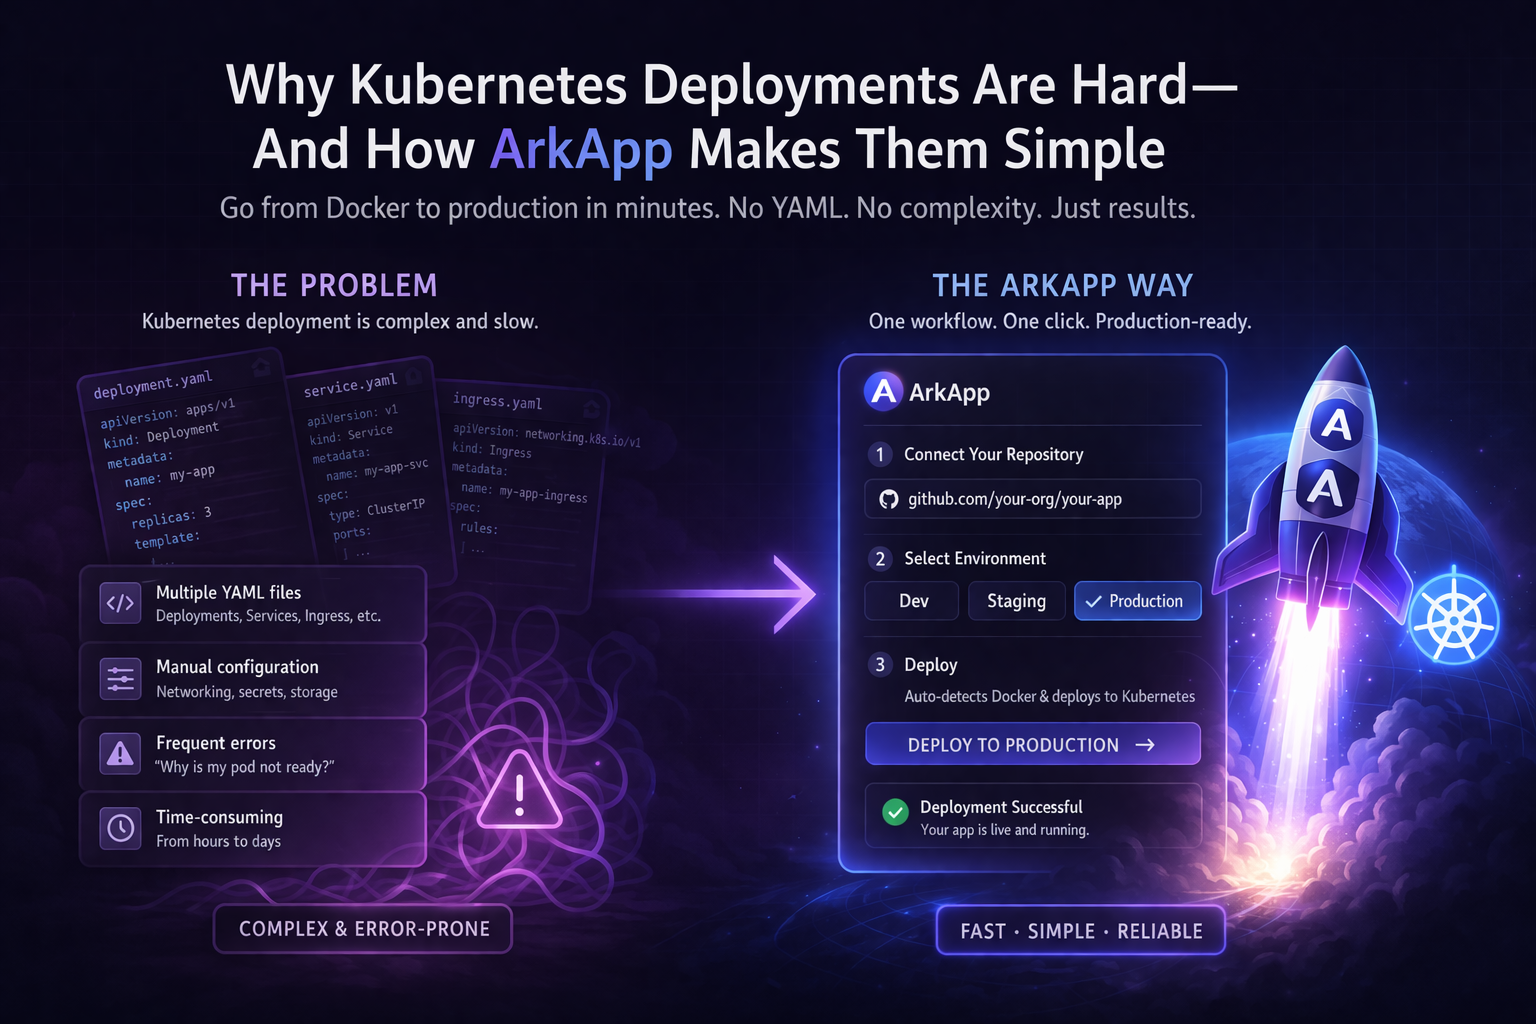
Task: Click the step 1 number badge
Action: click(x=880, y=455)
